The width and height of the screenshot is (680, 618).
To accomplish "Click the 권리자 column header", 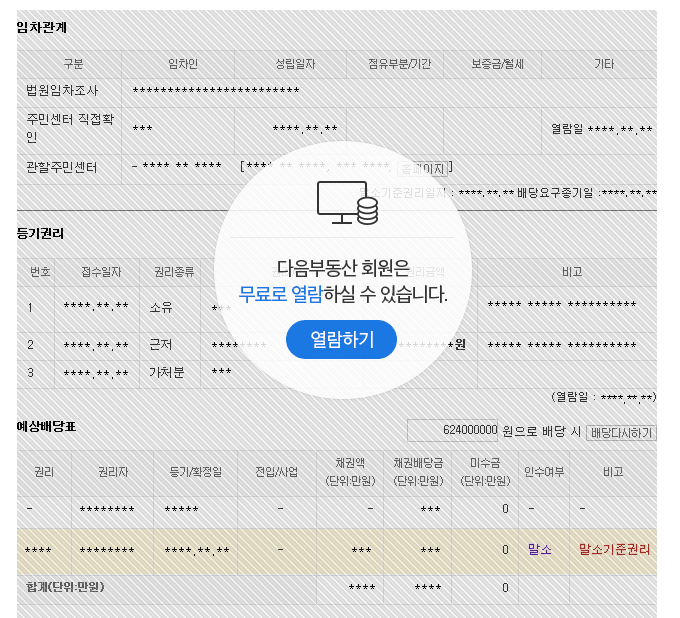I will [113, 472].
